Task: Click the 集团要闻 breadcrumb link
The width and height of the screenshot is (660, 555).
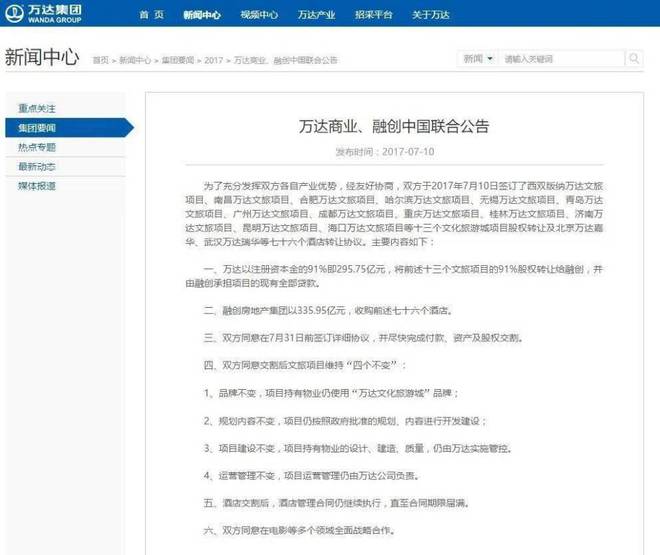Action: pos(178,60)
